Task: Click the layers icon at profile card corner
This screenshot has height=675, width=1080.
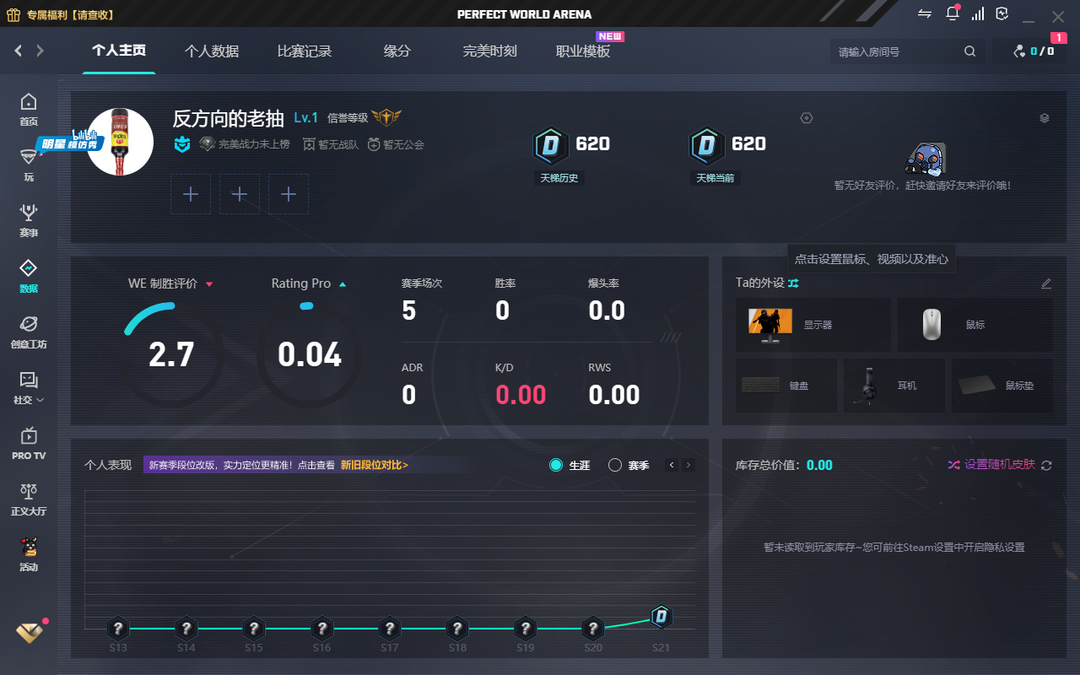Action: pyautogui.click(x=1044, y=118)
